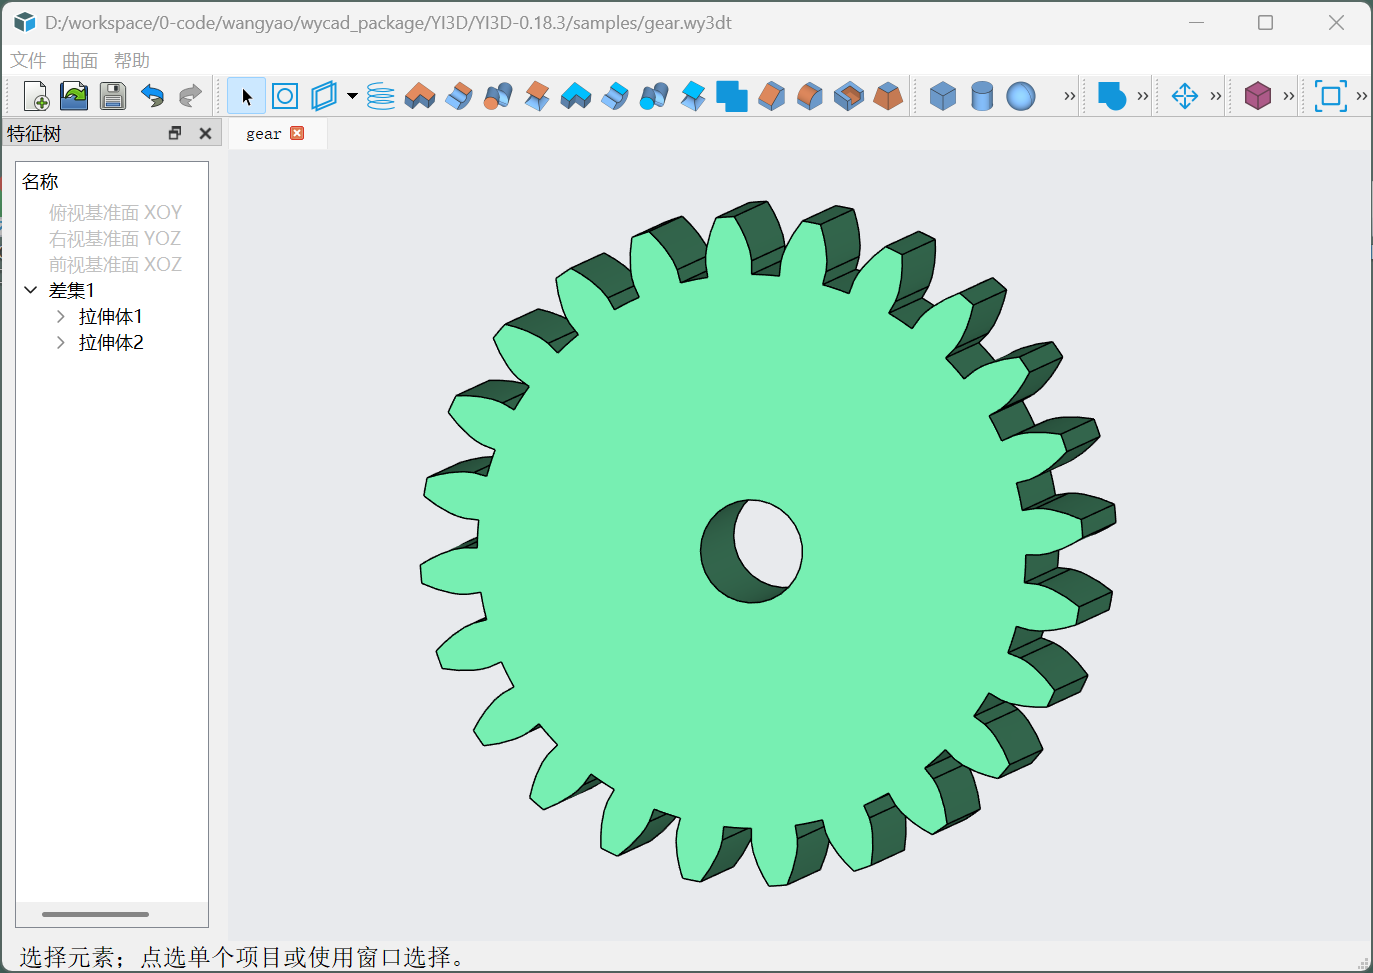Float the 特征树 panel

[x=175, y=133]
